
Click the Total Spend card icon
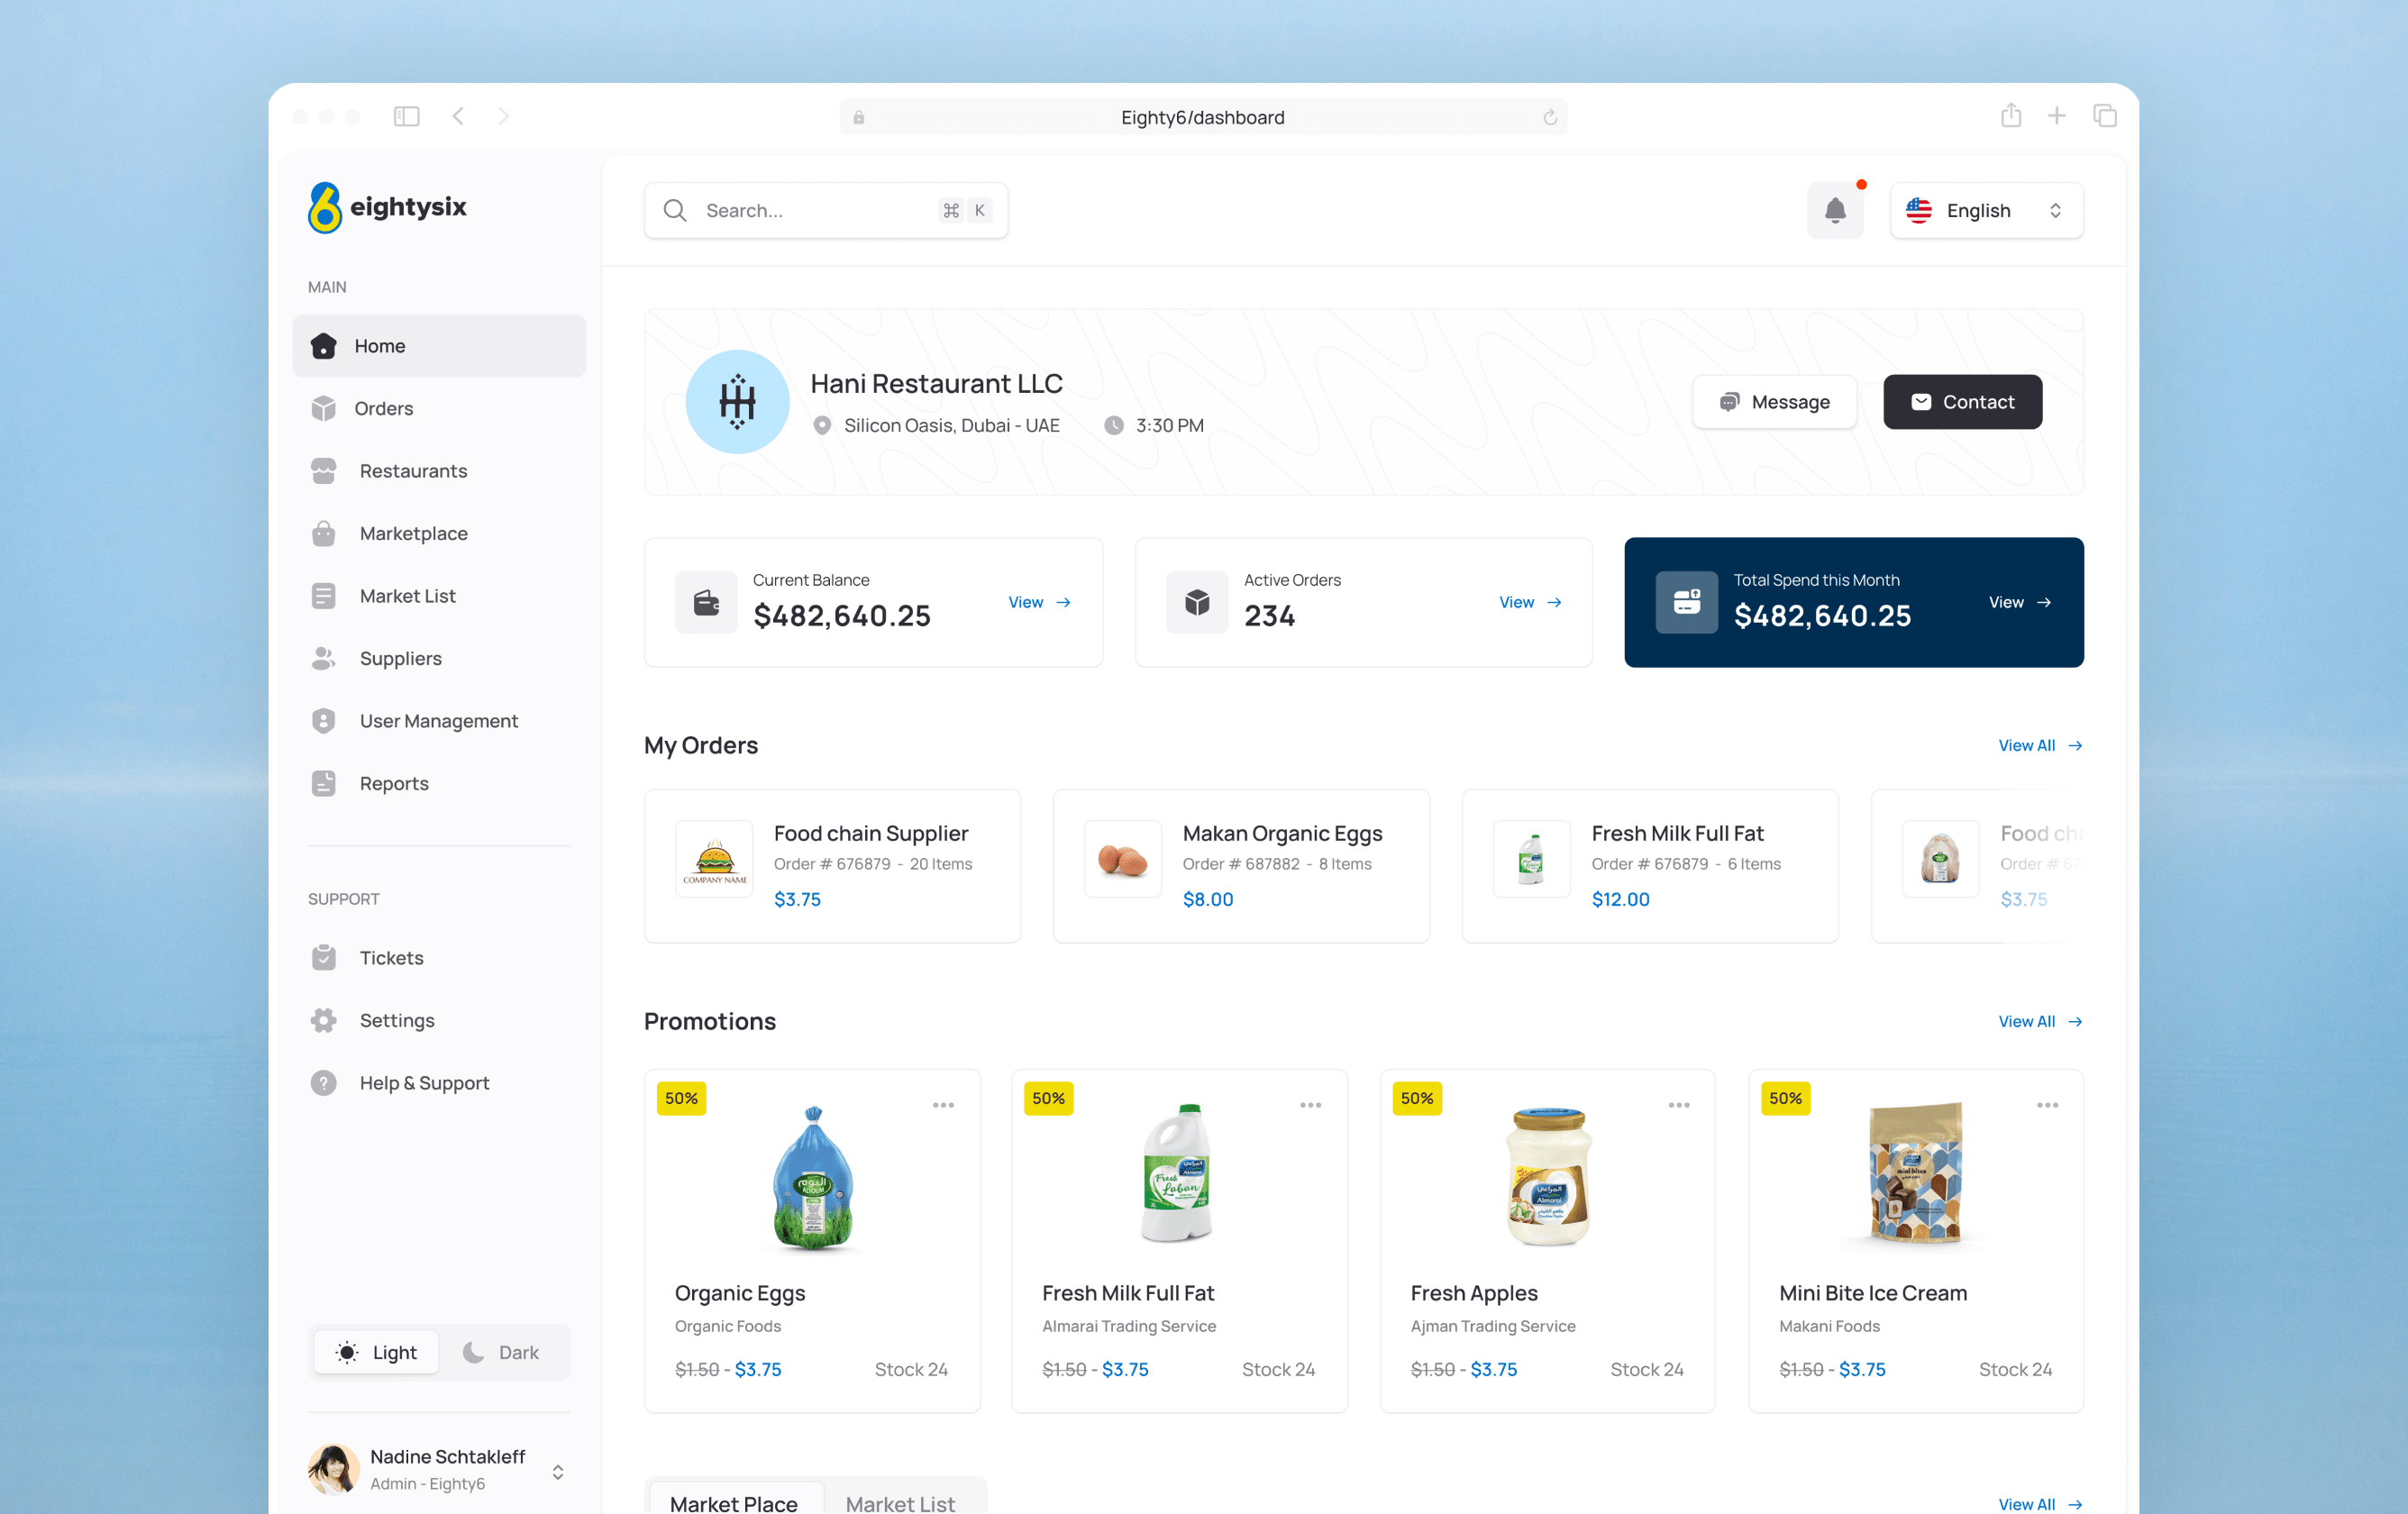pos(1687,602)
